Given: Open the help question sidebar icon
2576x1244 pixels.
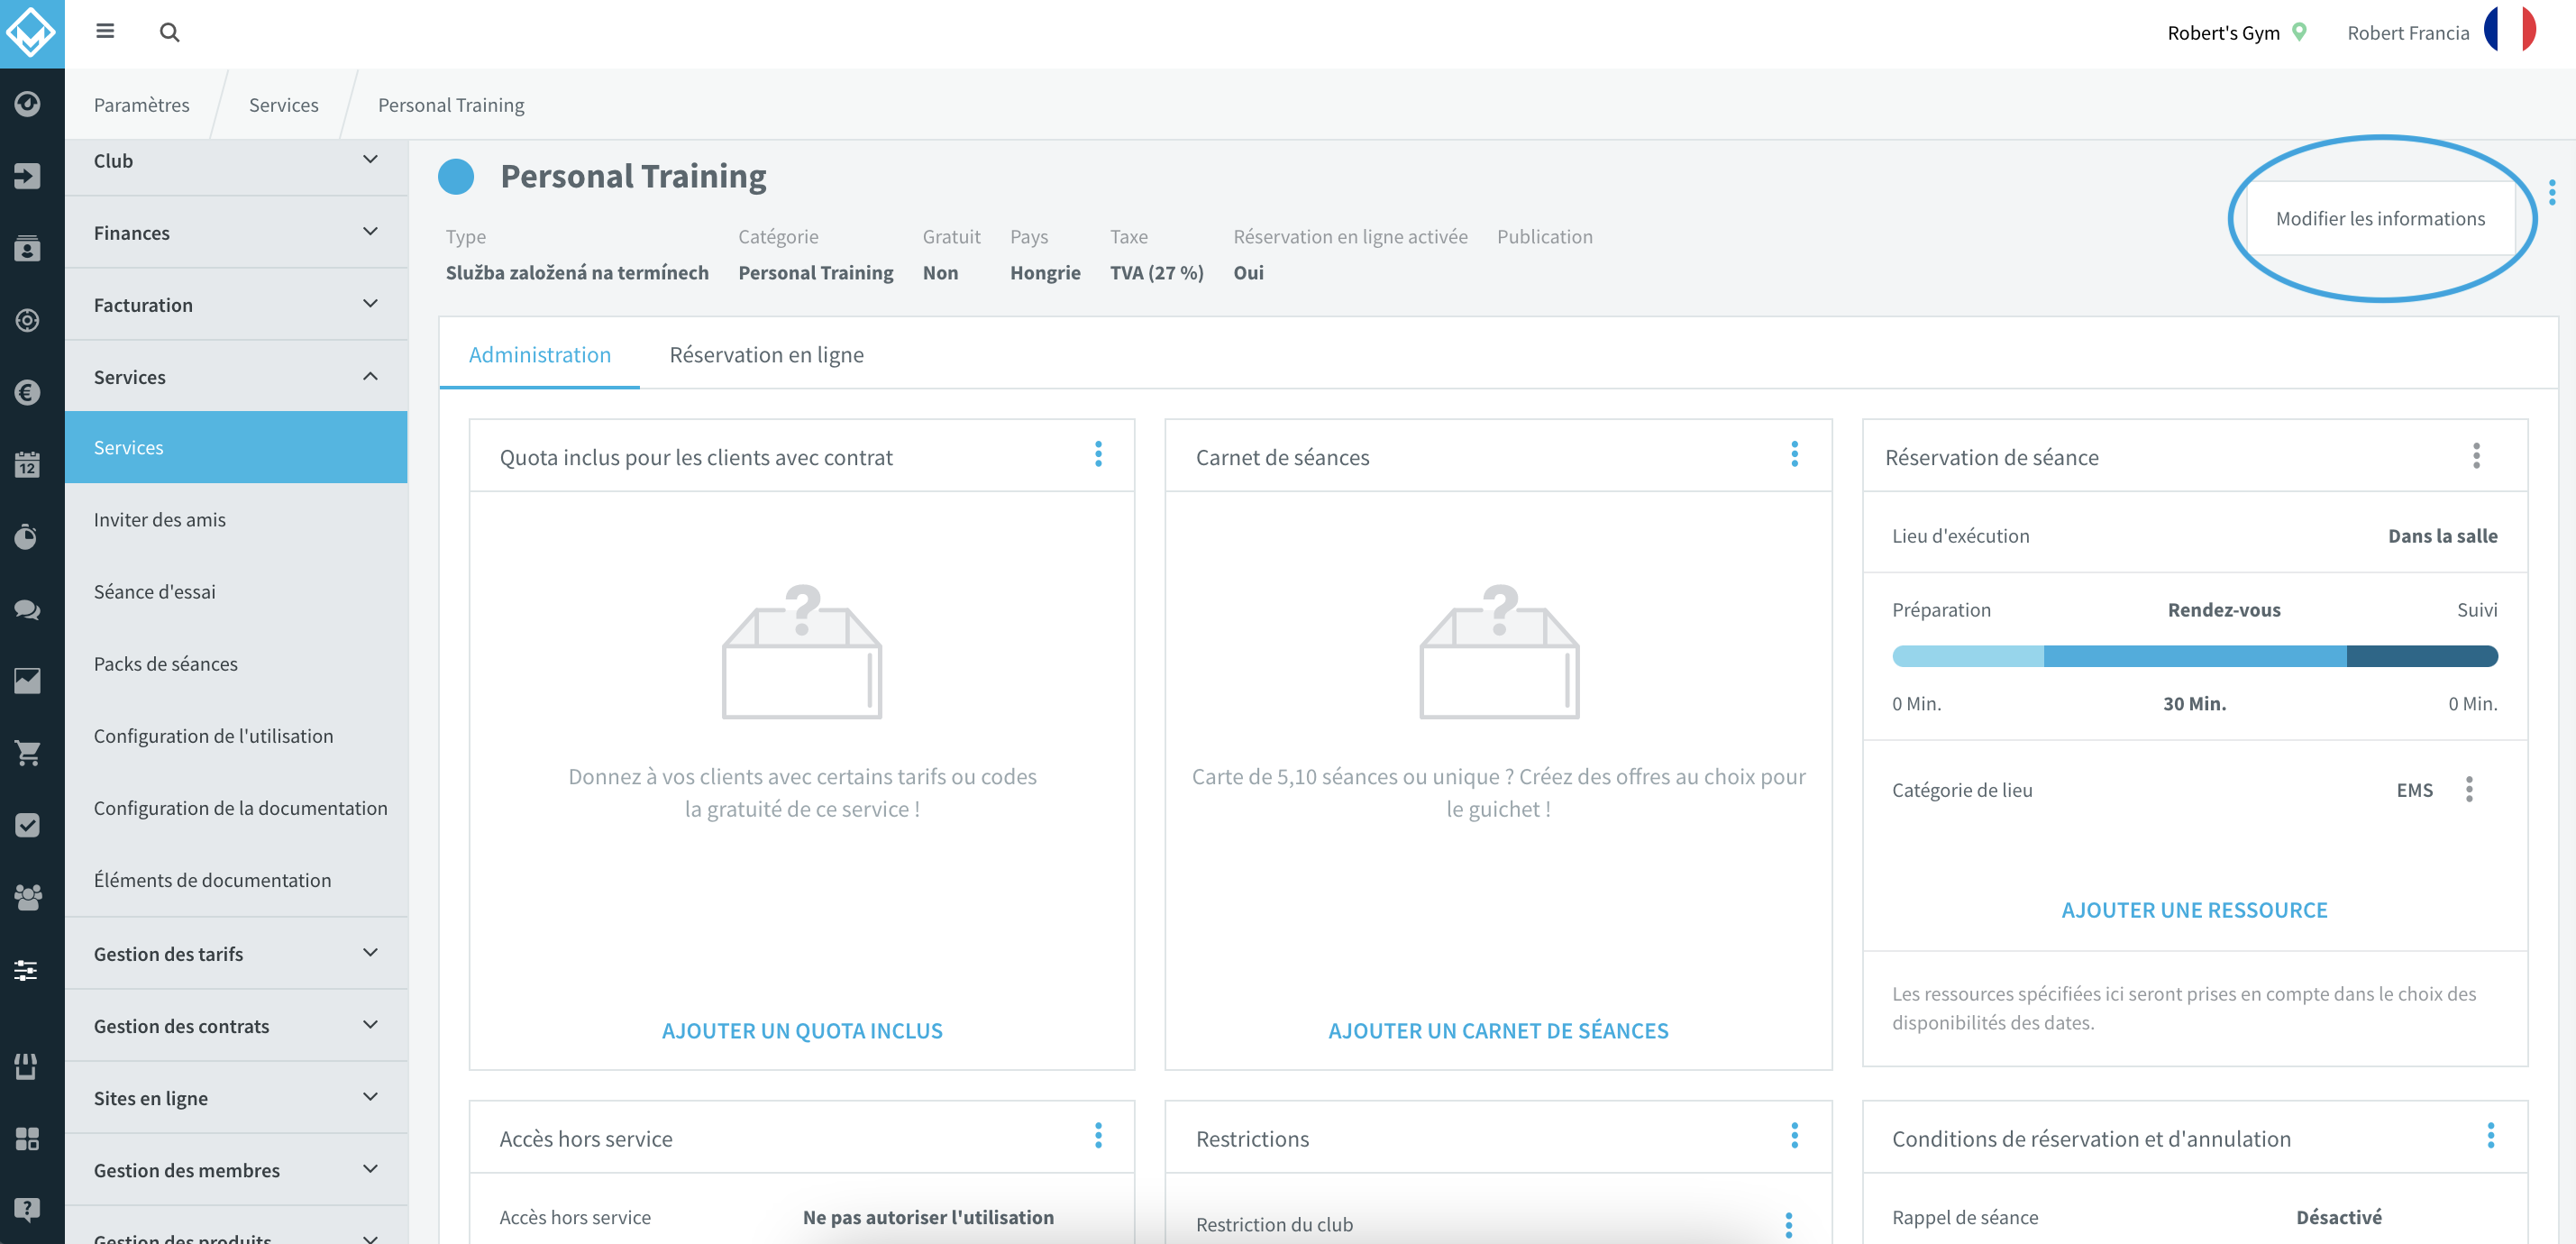Looking at the screenshot, I should click(28, 1210).
